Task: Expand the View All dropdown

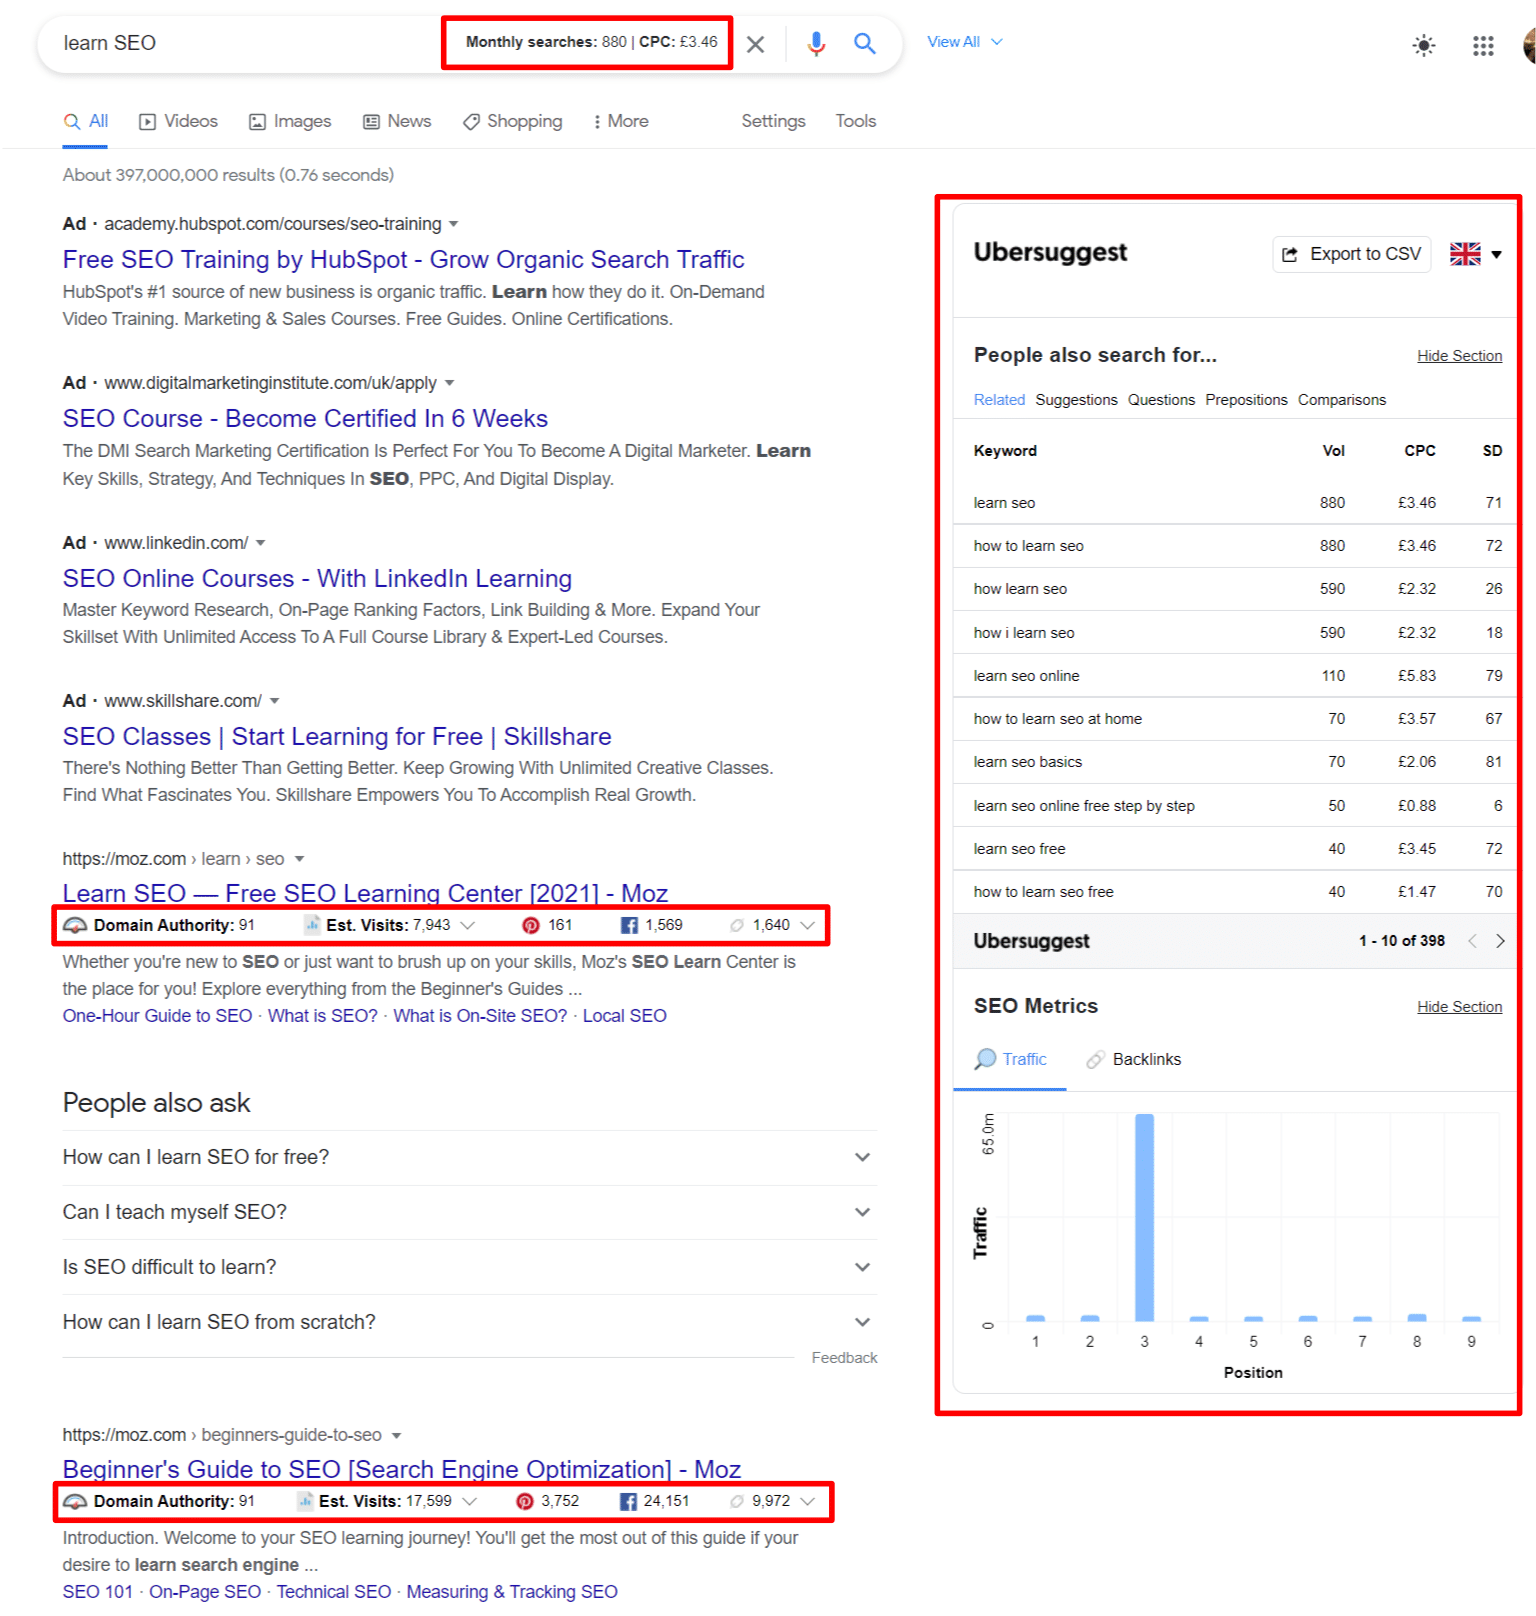Action: point(965,42)
